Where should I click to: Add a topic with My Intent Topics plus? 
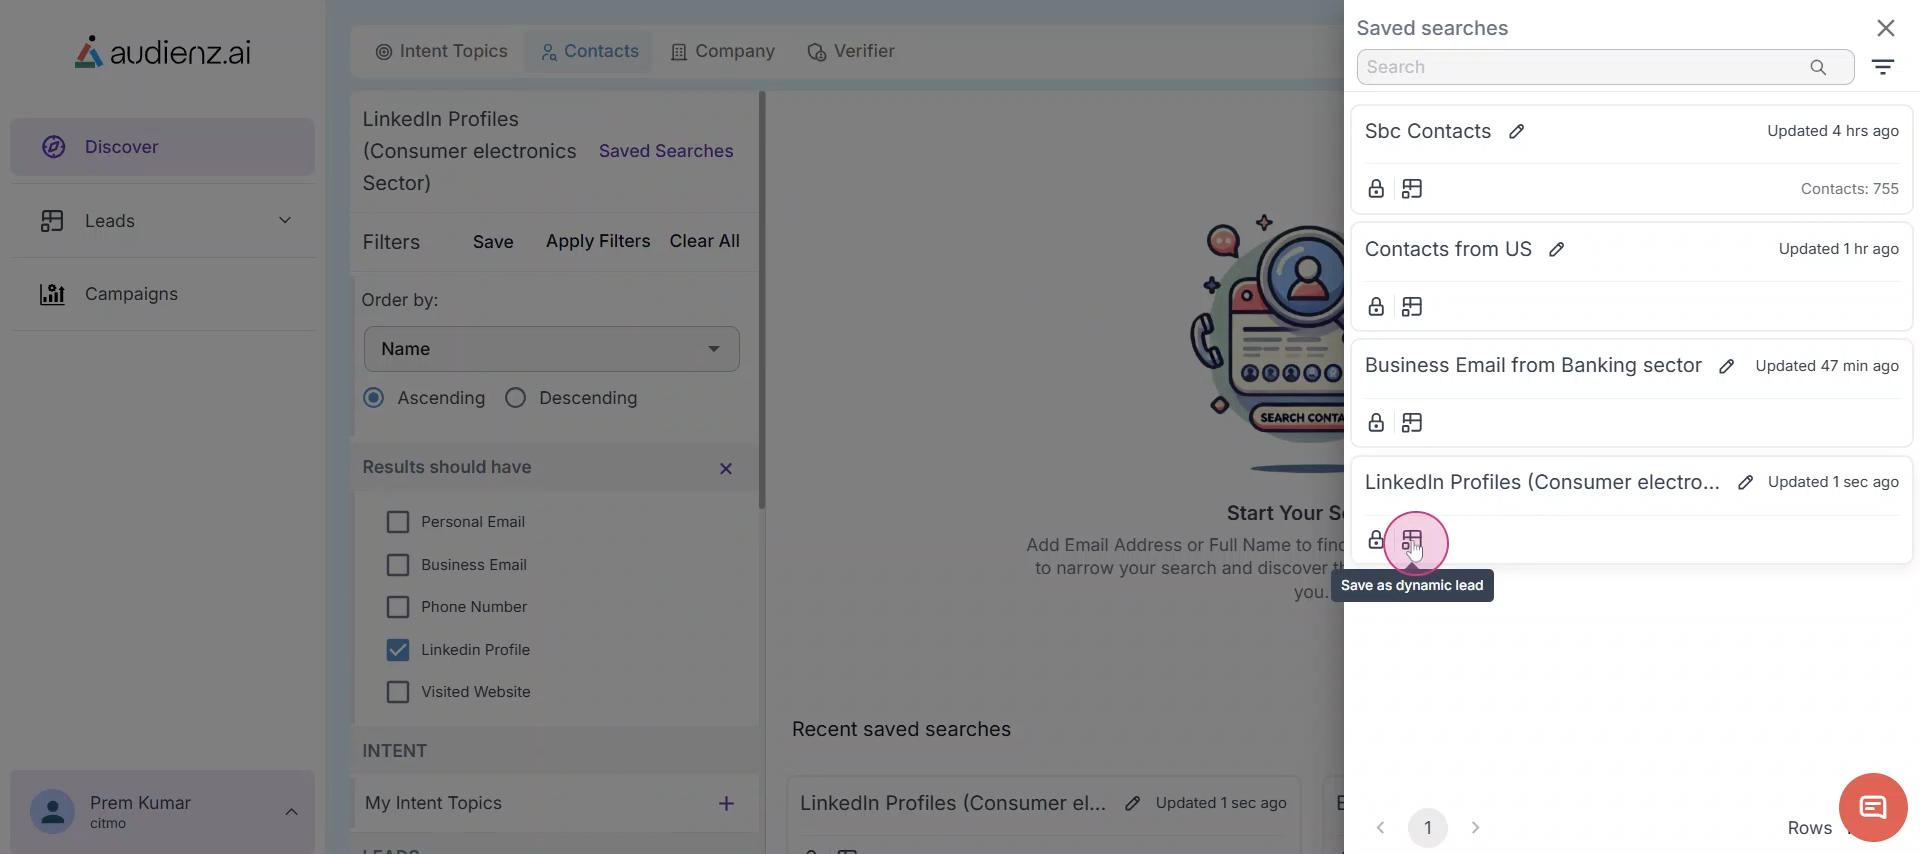[x=727, y=803]
